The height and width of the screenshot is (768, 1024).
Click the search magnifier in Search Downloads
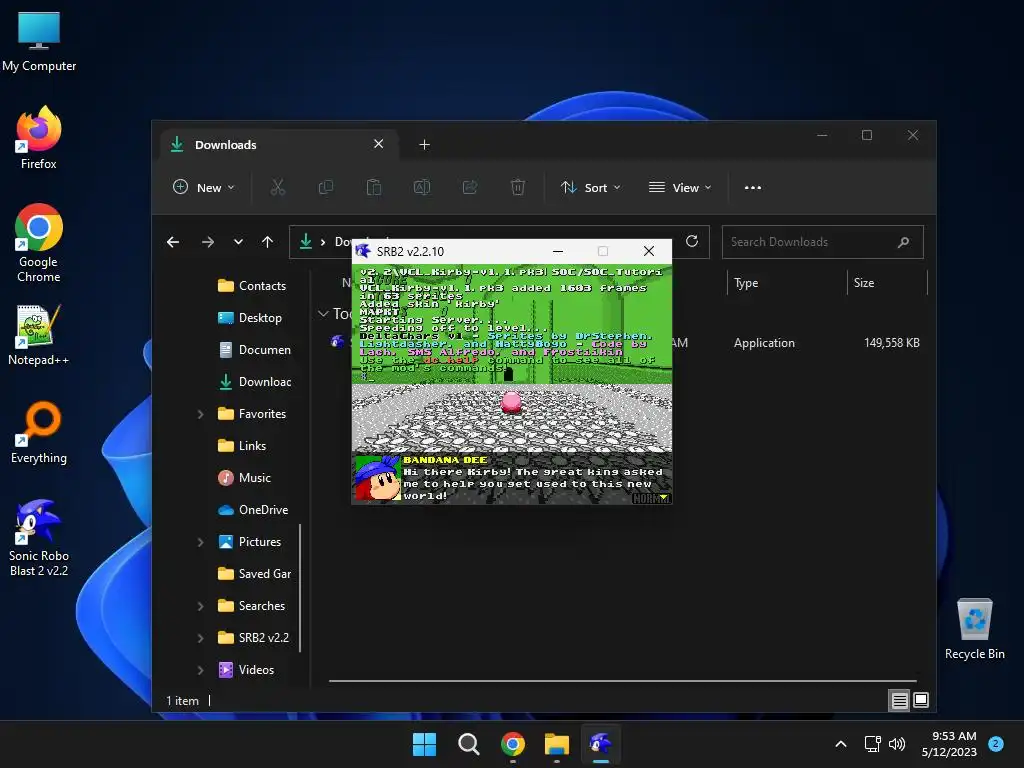(x=903, y=242)
